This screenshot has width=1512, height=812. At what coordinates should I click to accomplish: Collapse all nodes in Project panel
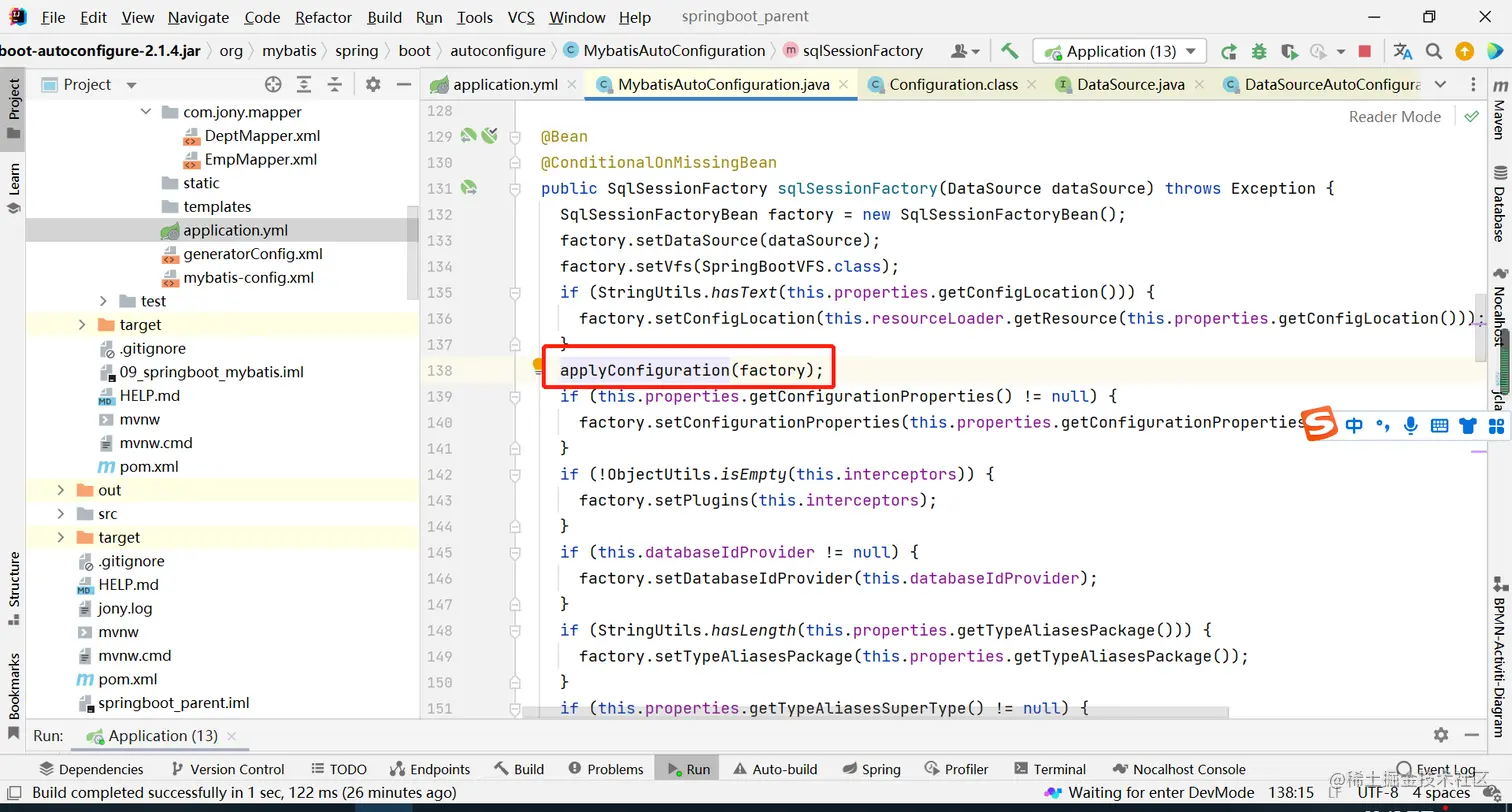[335, 85]
